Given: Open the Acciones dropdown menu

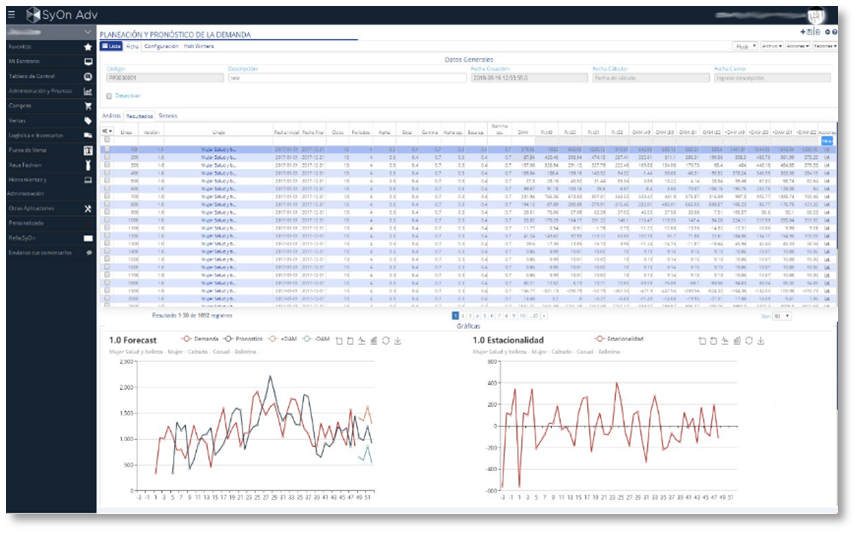Looking at the screenshot, I should [797, 46].
